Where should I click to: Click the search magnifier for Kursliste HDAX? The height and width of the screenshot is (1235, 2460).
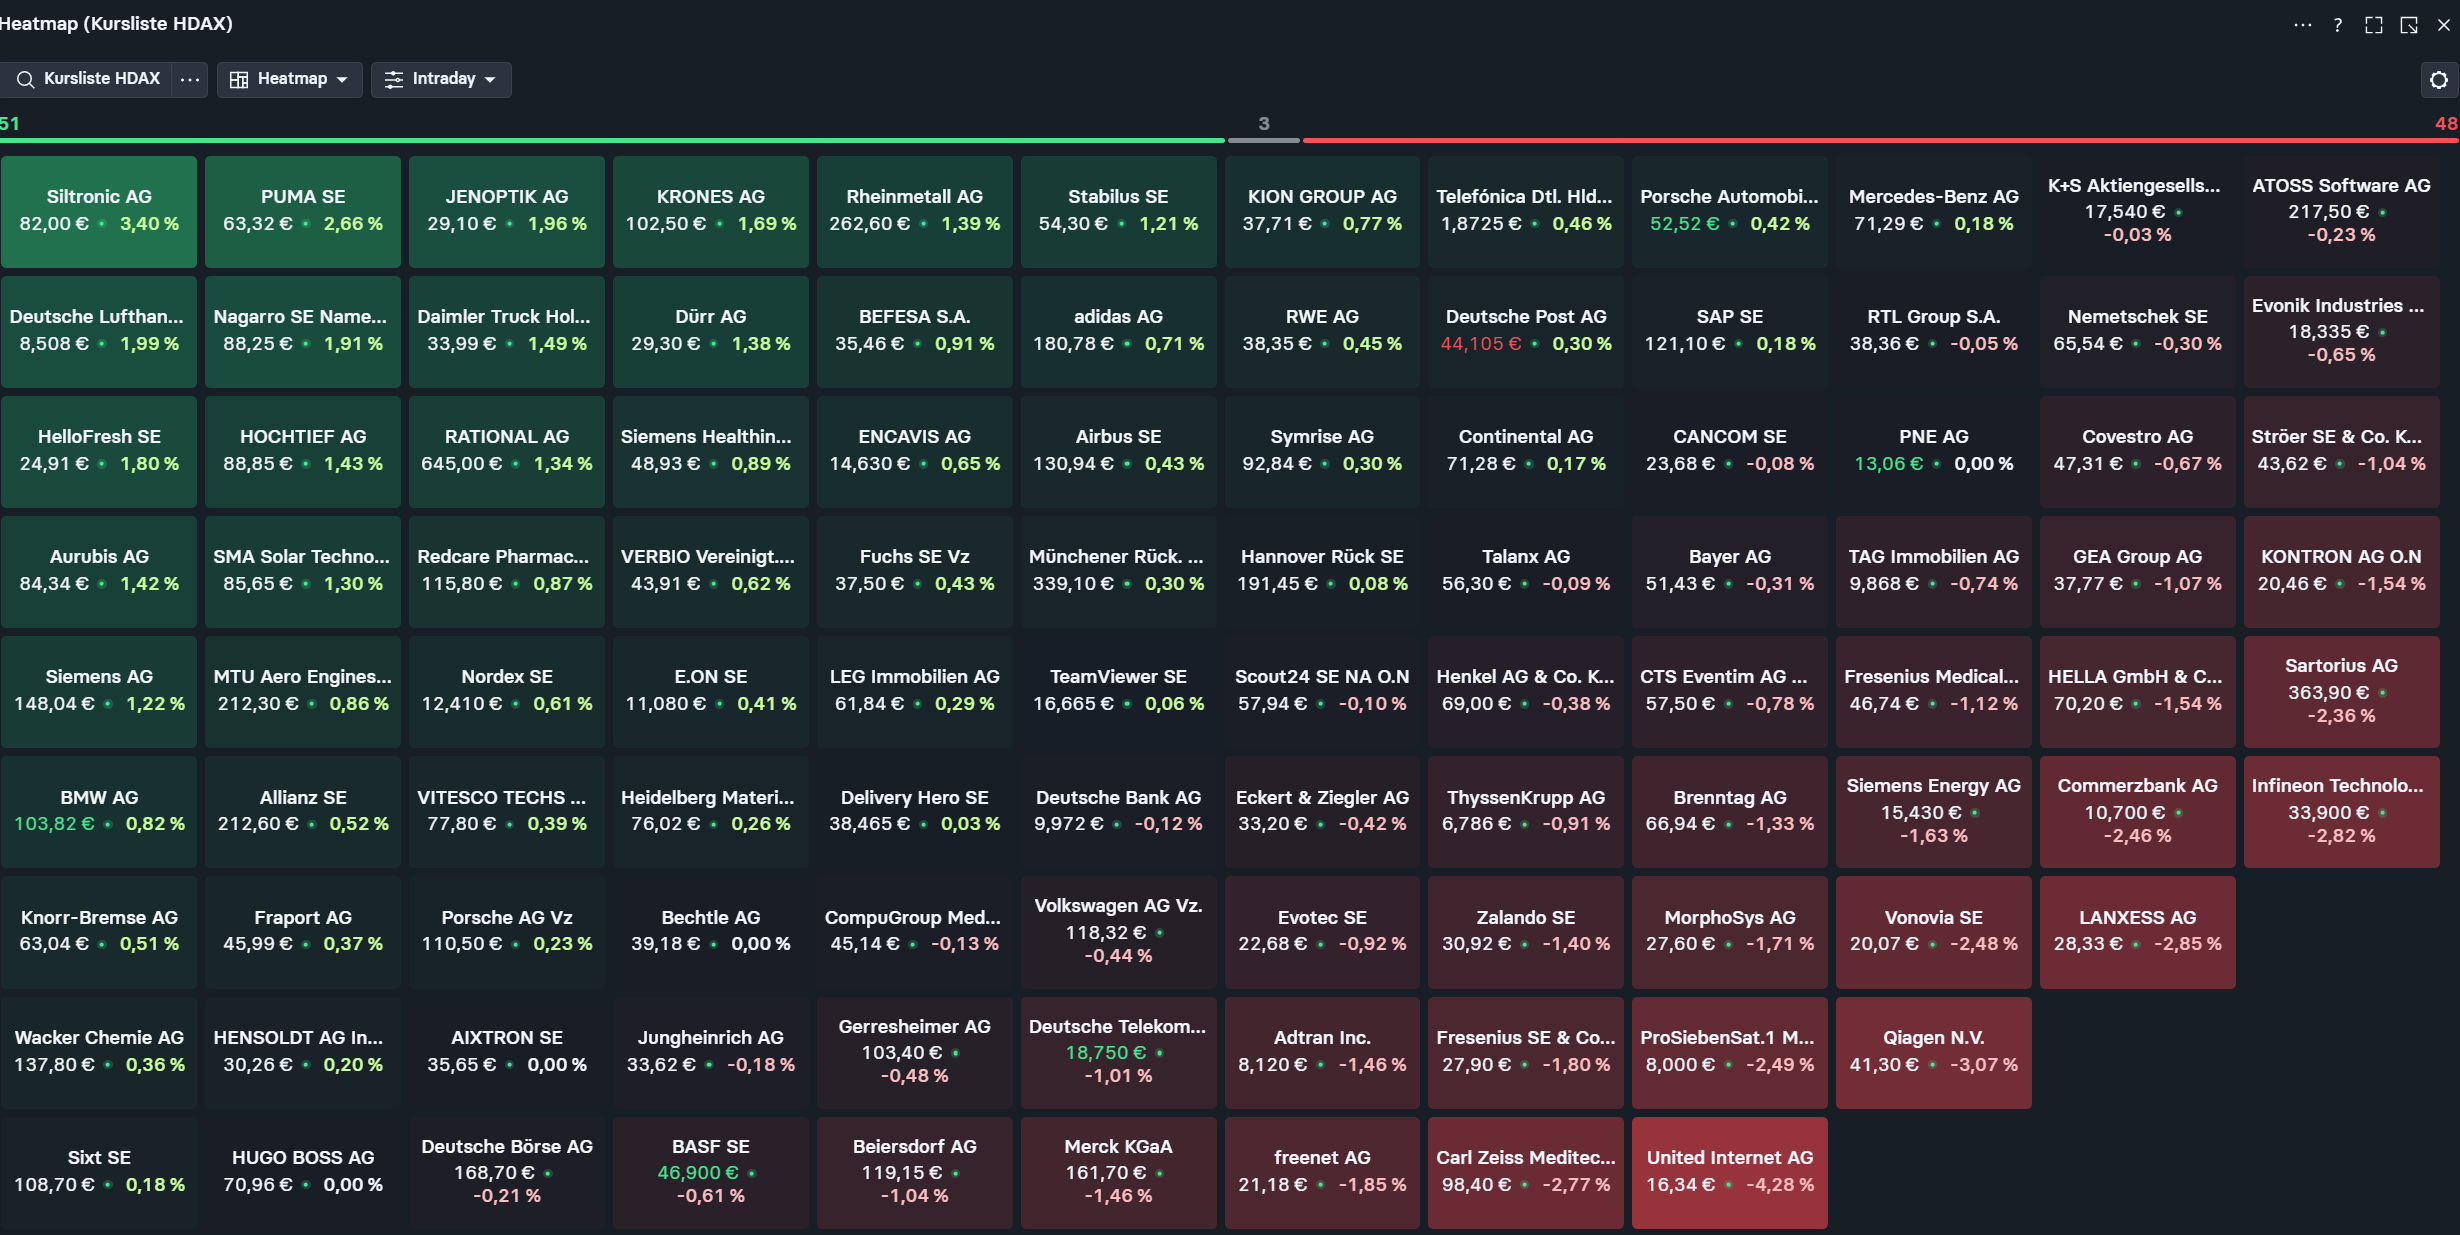click(x=25, y=79)
